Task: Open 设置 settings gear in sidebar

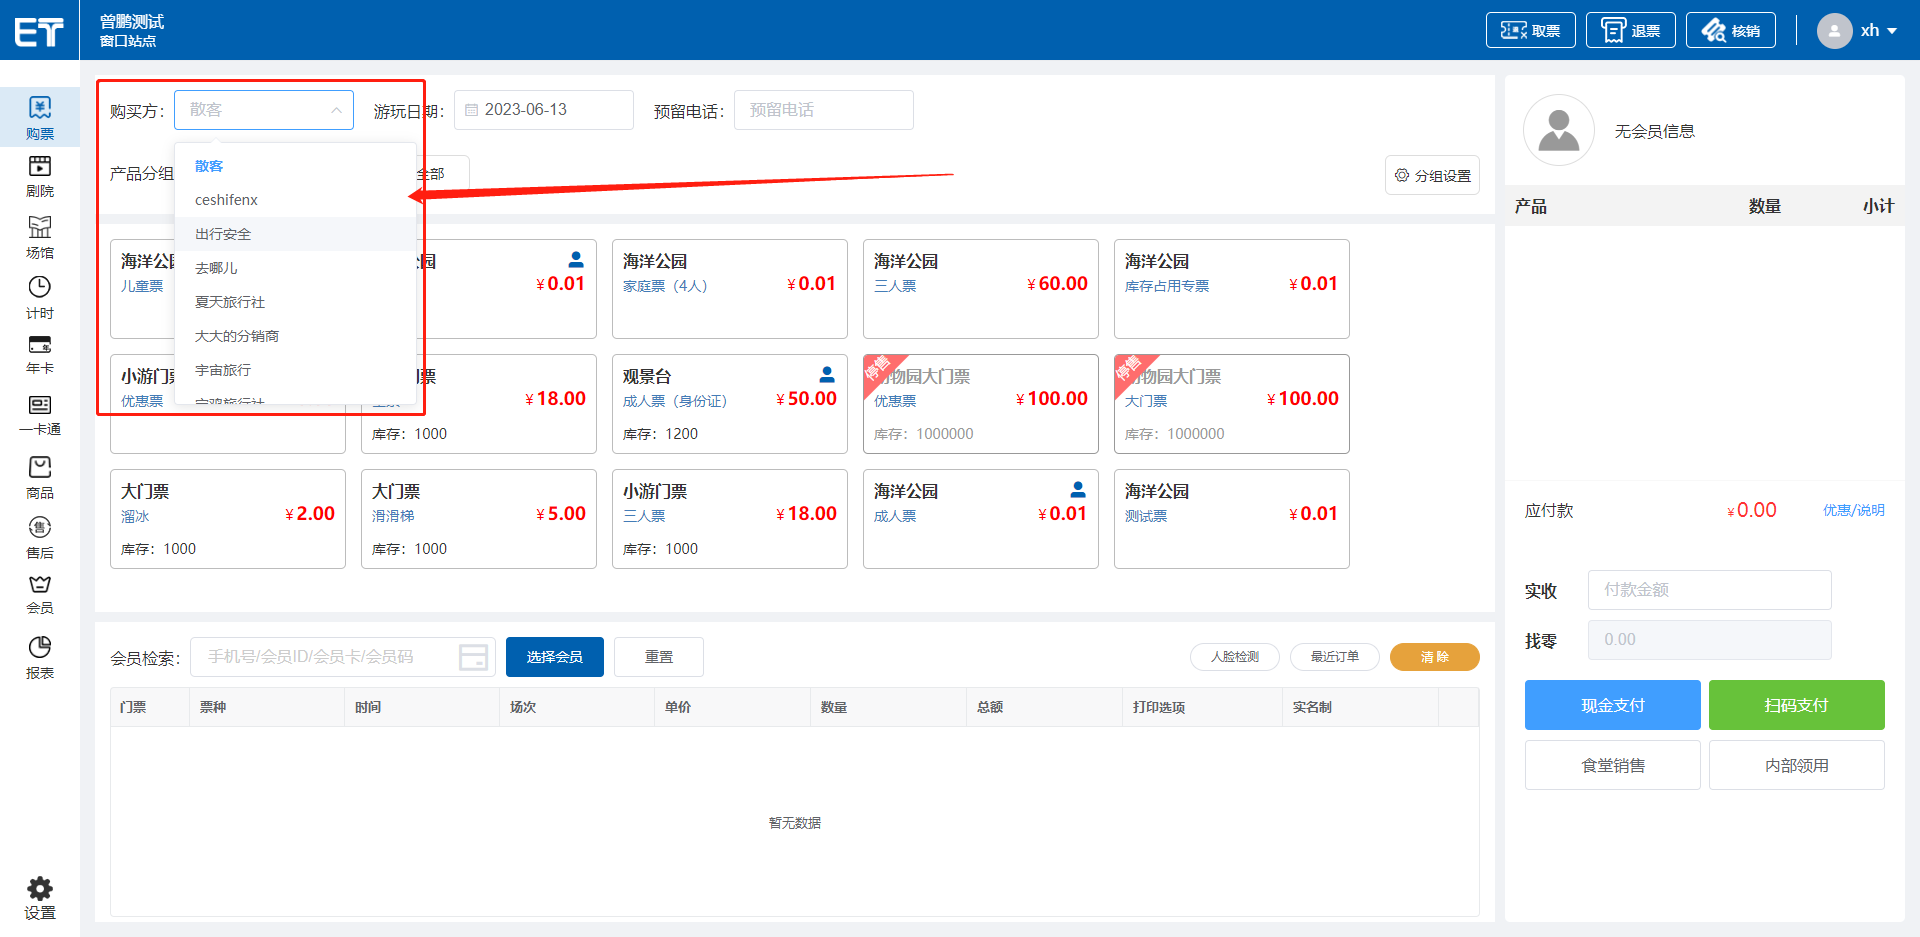Action: [40, 898]
